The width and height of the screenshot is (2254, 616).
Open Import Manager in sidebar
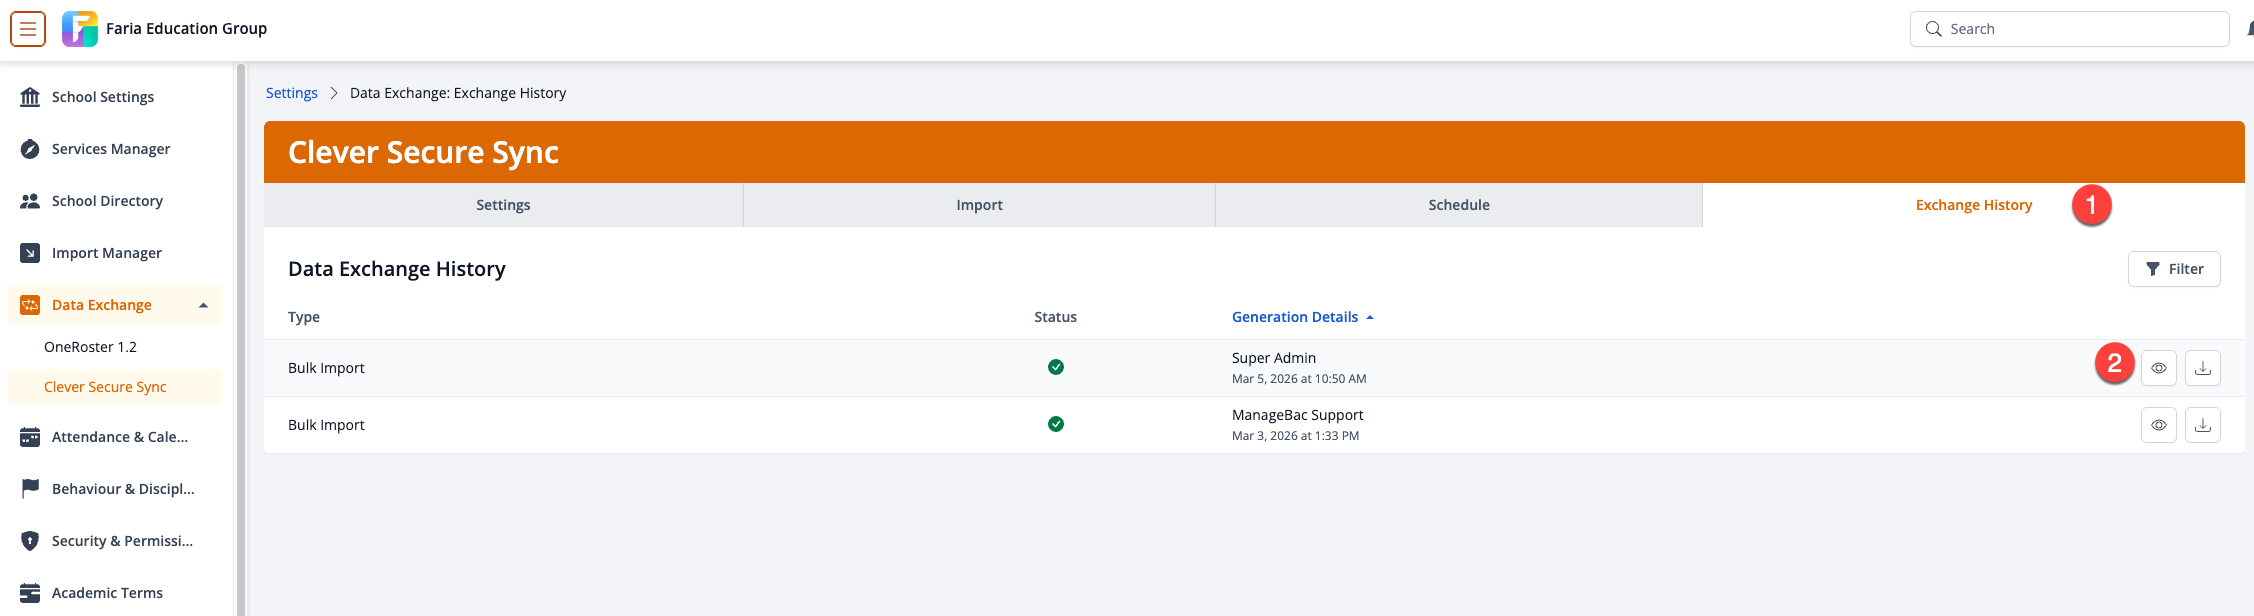[106, 253]
